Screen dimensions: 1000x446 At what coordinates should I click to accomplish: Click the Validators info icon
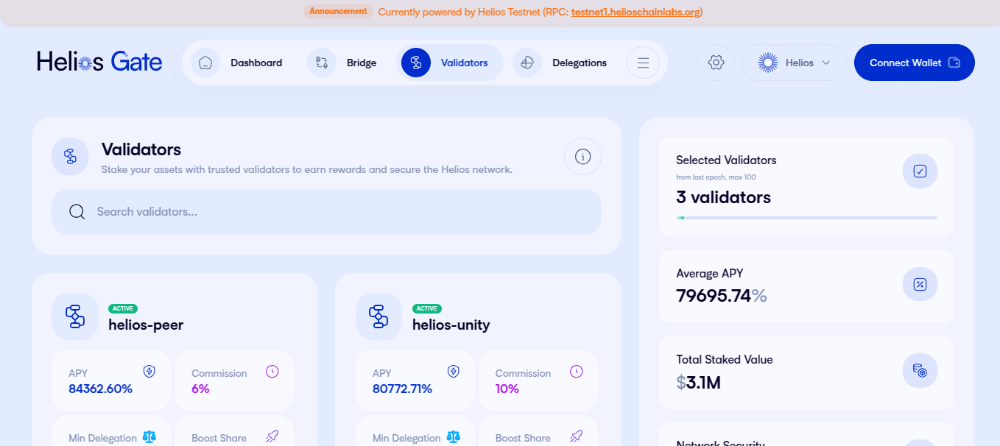pos(583,156)
